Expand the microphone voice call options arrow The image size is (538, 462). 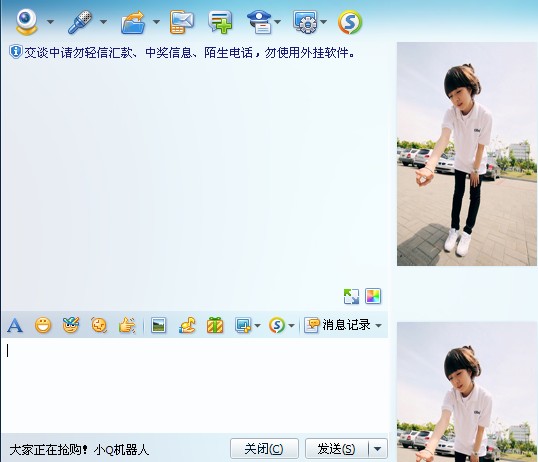click(x=103, y=22)
